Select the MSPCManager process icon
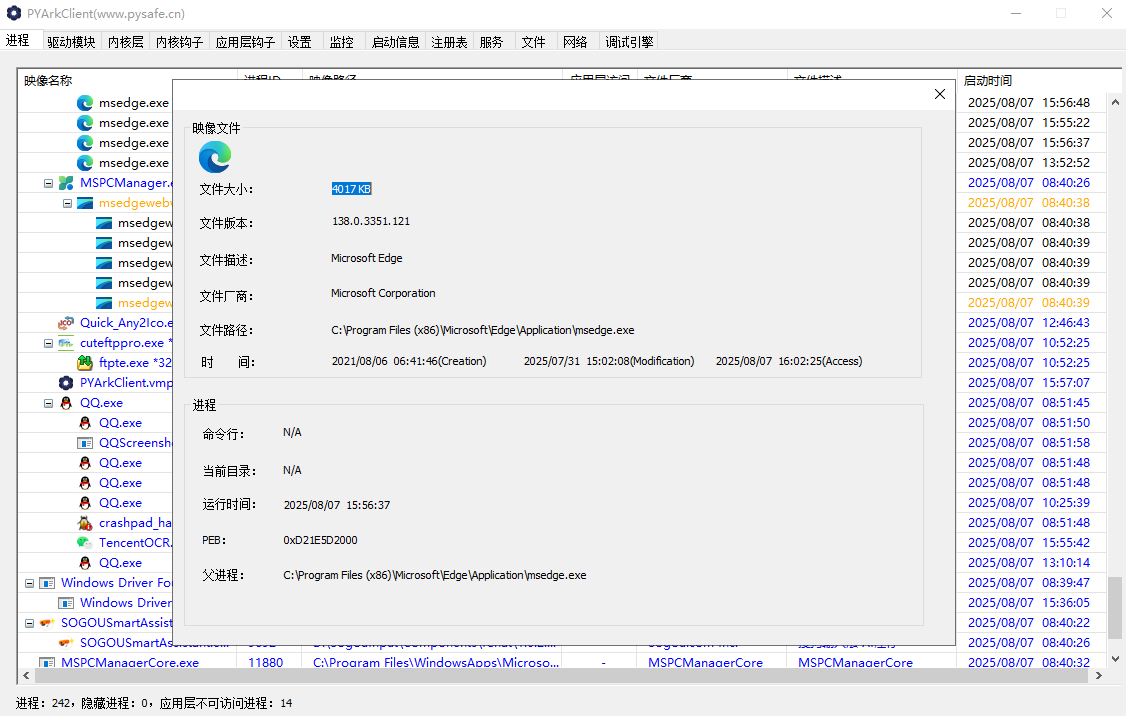This screenshot has height=716, width=1126. coord(66,183)
